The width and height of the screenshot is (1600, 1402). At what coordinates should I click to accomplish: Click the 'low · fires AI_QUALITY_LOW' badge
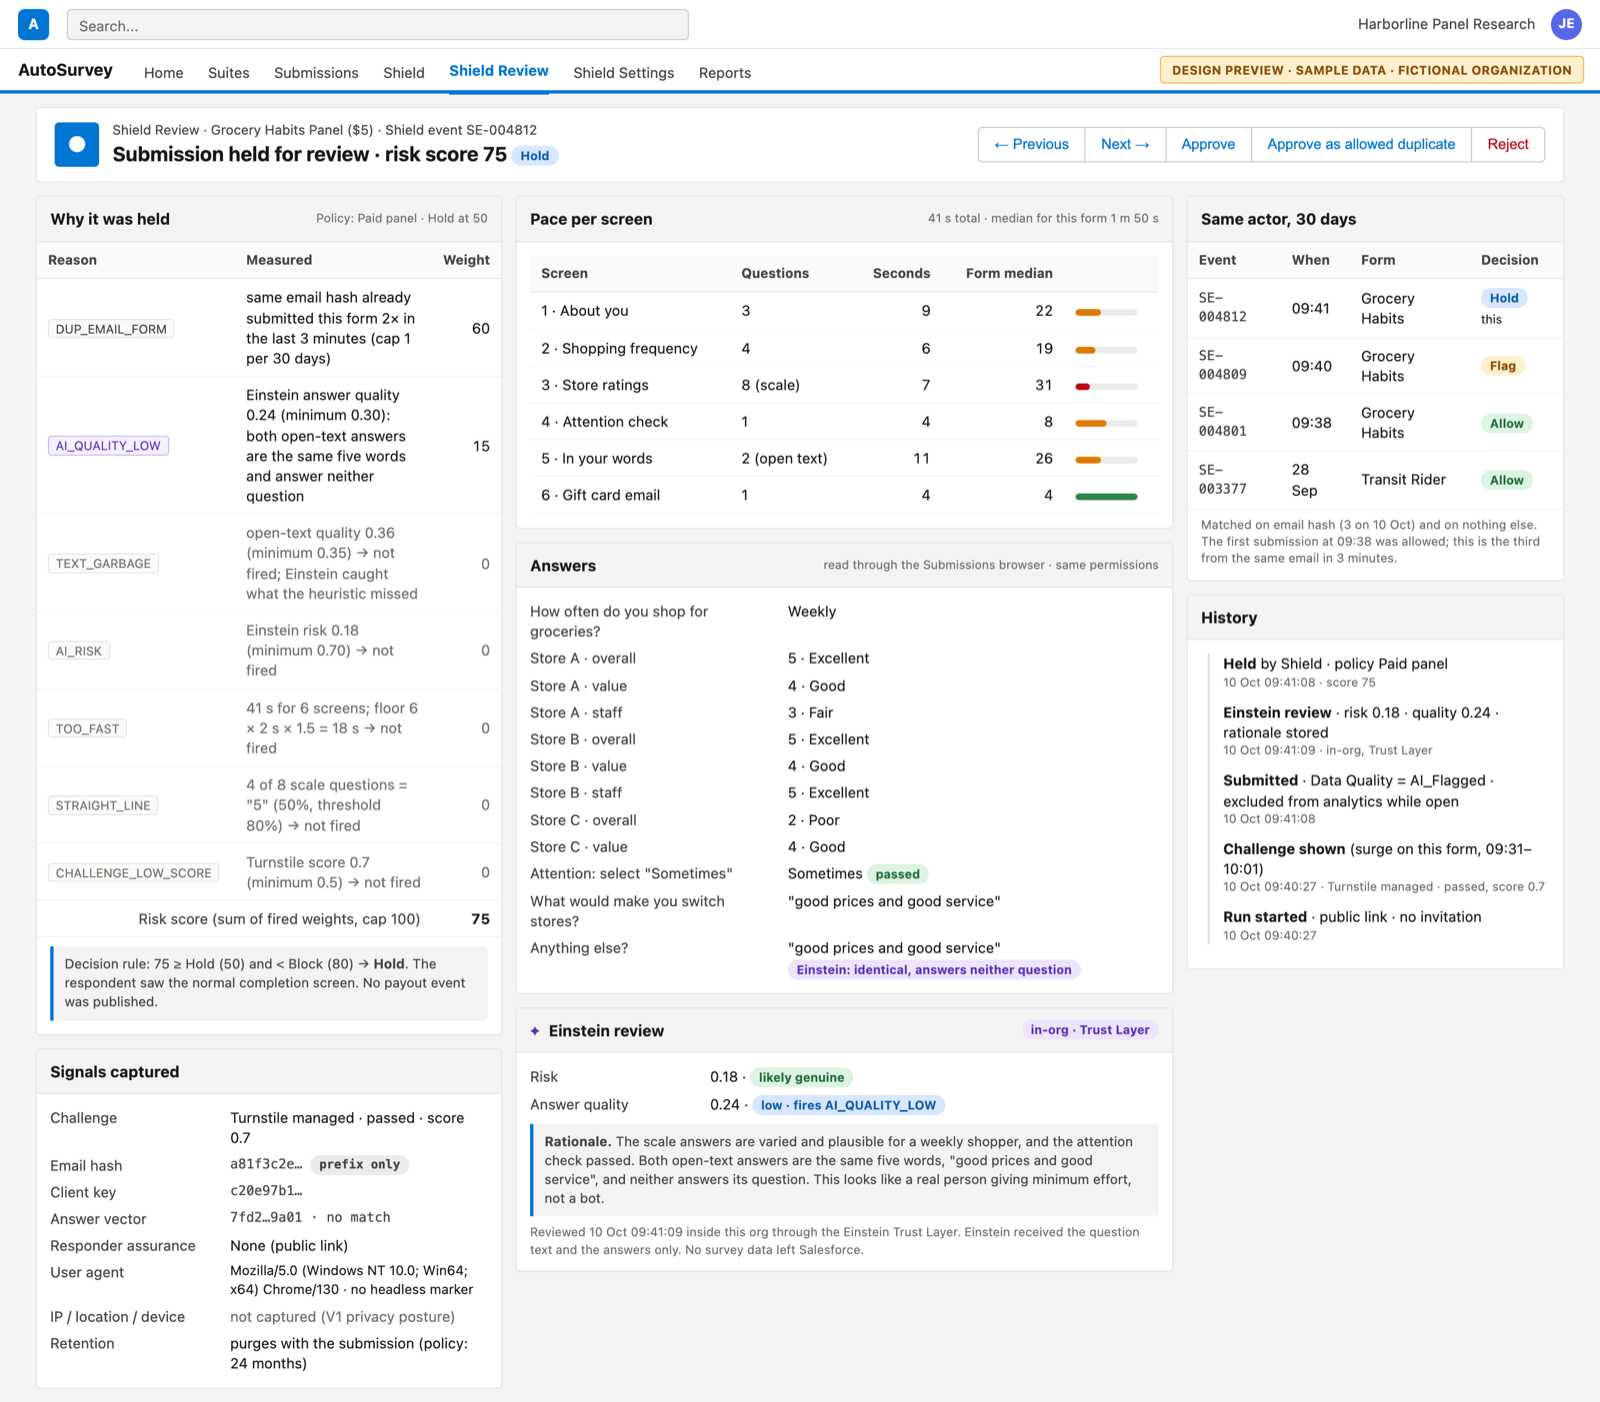coord(848,1106)
